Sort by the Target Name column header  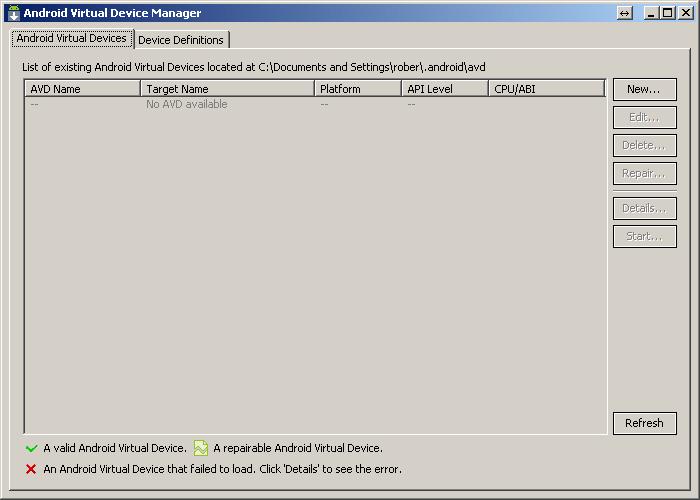click(x=227, y=89)
